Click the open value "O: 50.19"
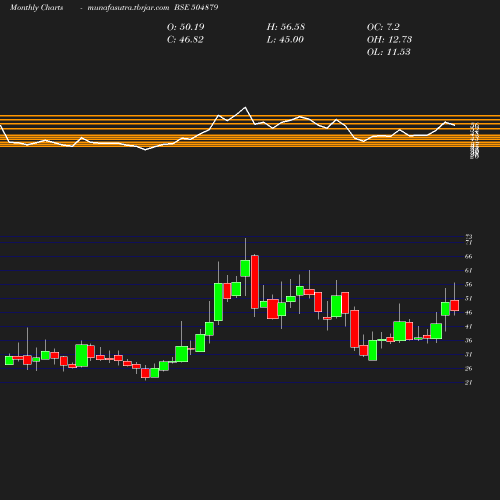 coord(185,27)
